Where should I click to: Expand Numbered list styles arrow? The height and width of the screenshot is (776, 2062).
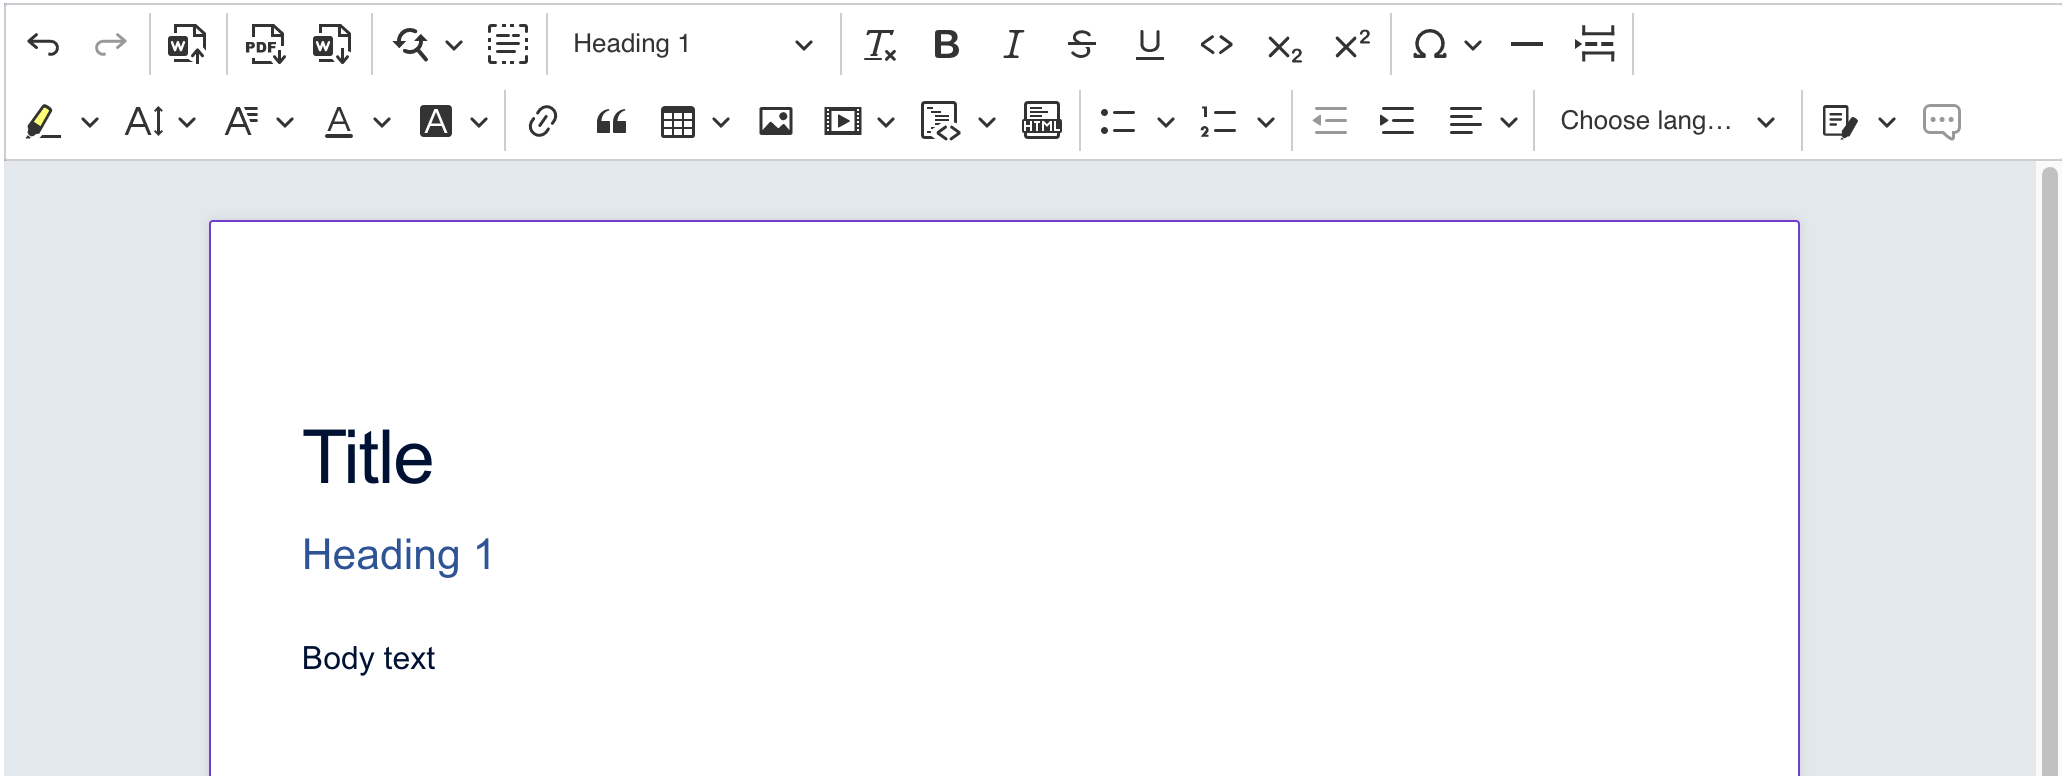point(1266,122)
